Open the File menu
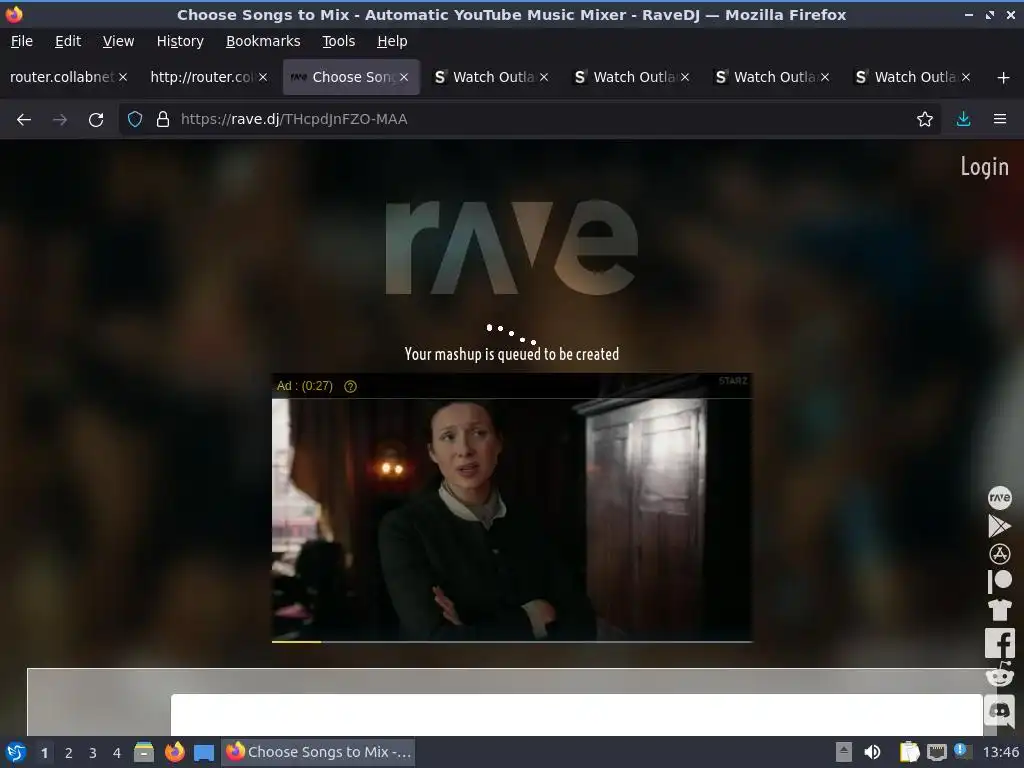Image resolution: width=1024 pixels, height=768 pixels. (x=22, y=41)
